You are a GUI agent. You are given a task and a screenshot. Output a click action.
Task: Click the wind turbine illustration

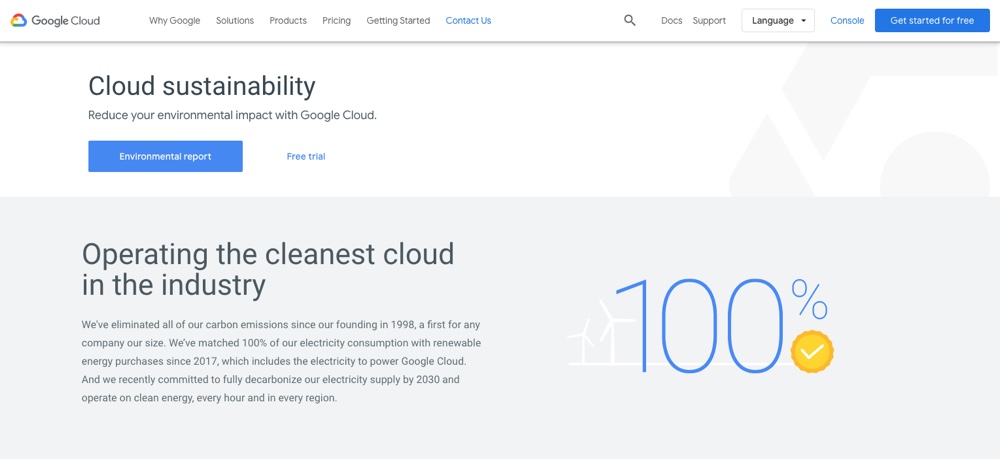596,332
